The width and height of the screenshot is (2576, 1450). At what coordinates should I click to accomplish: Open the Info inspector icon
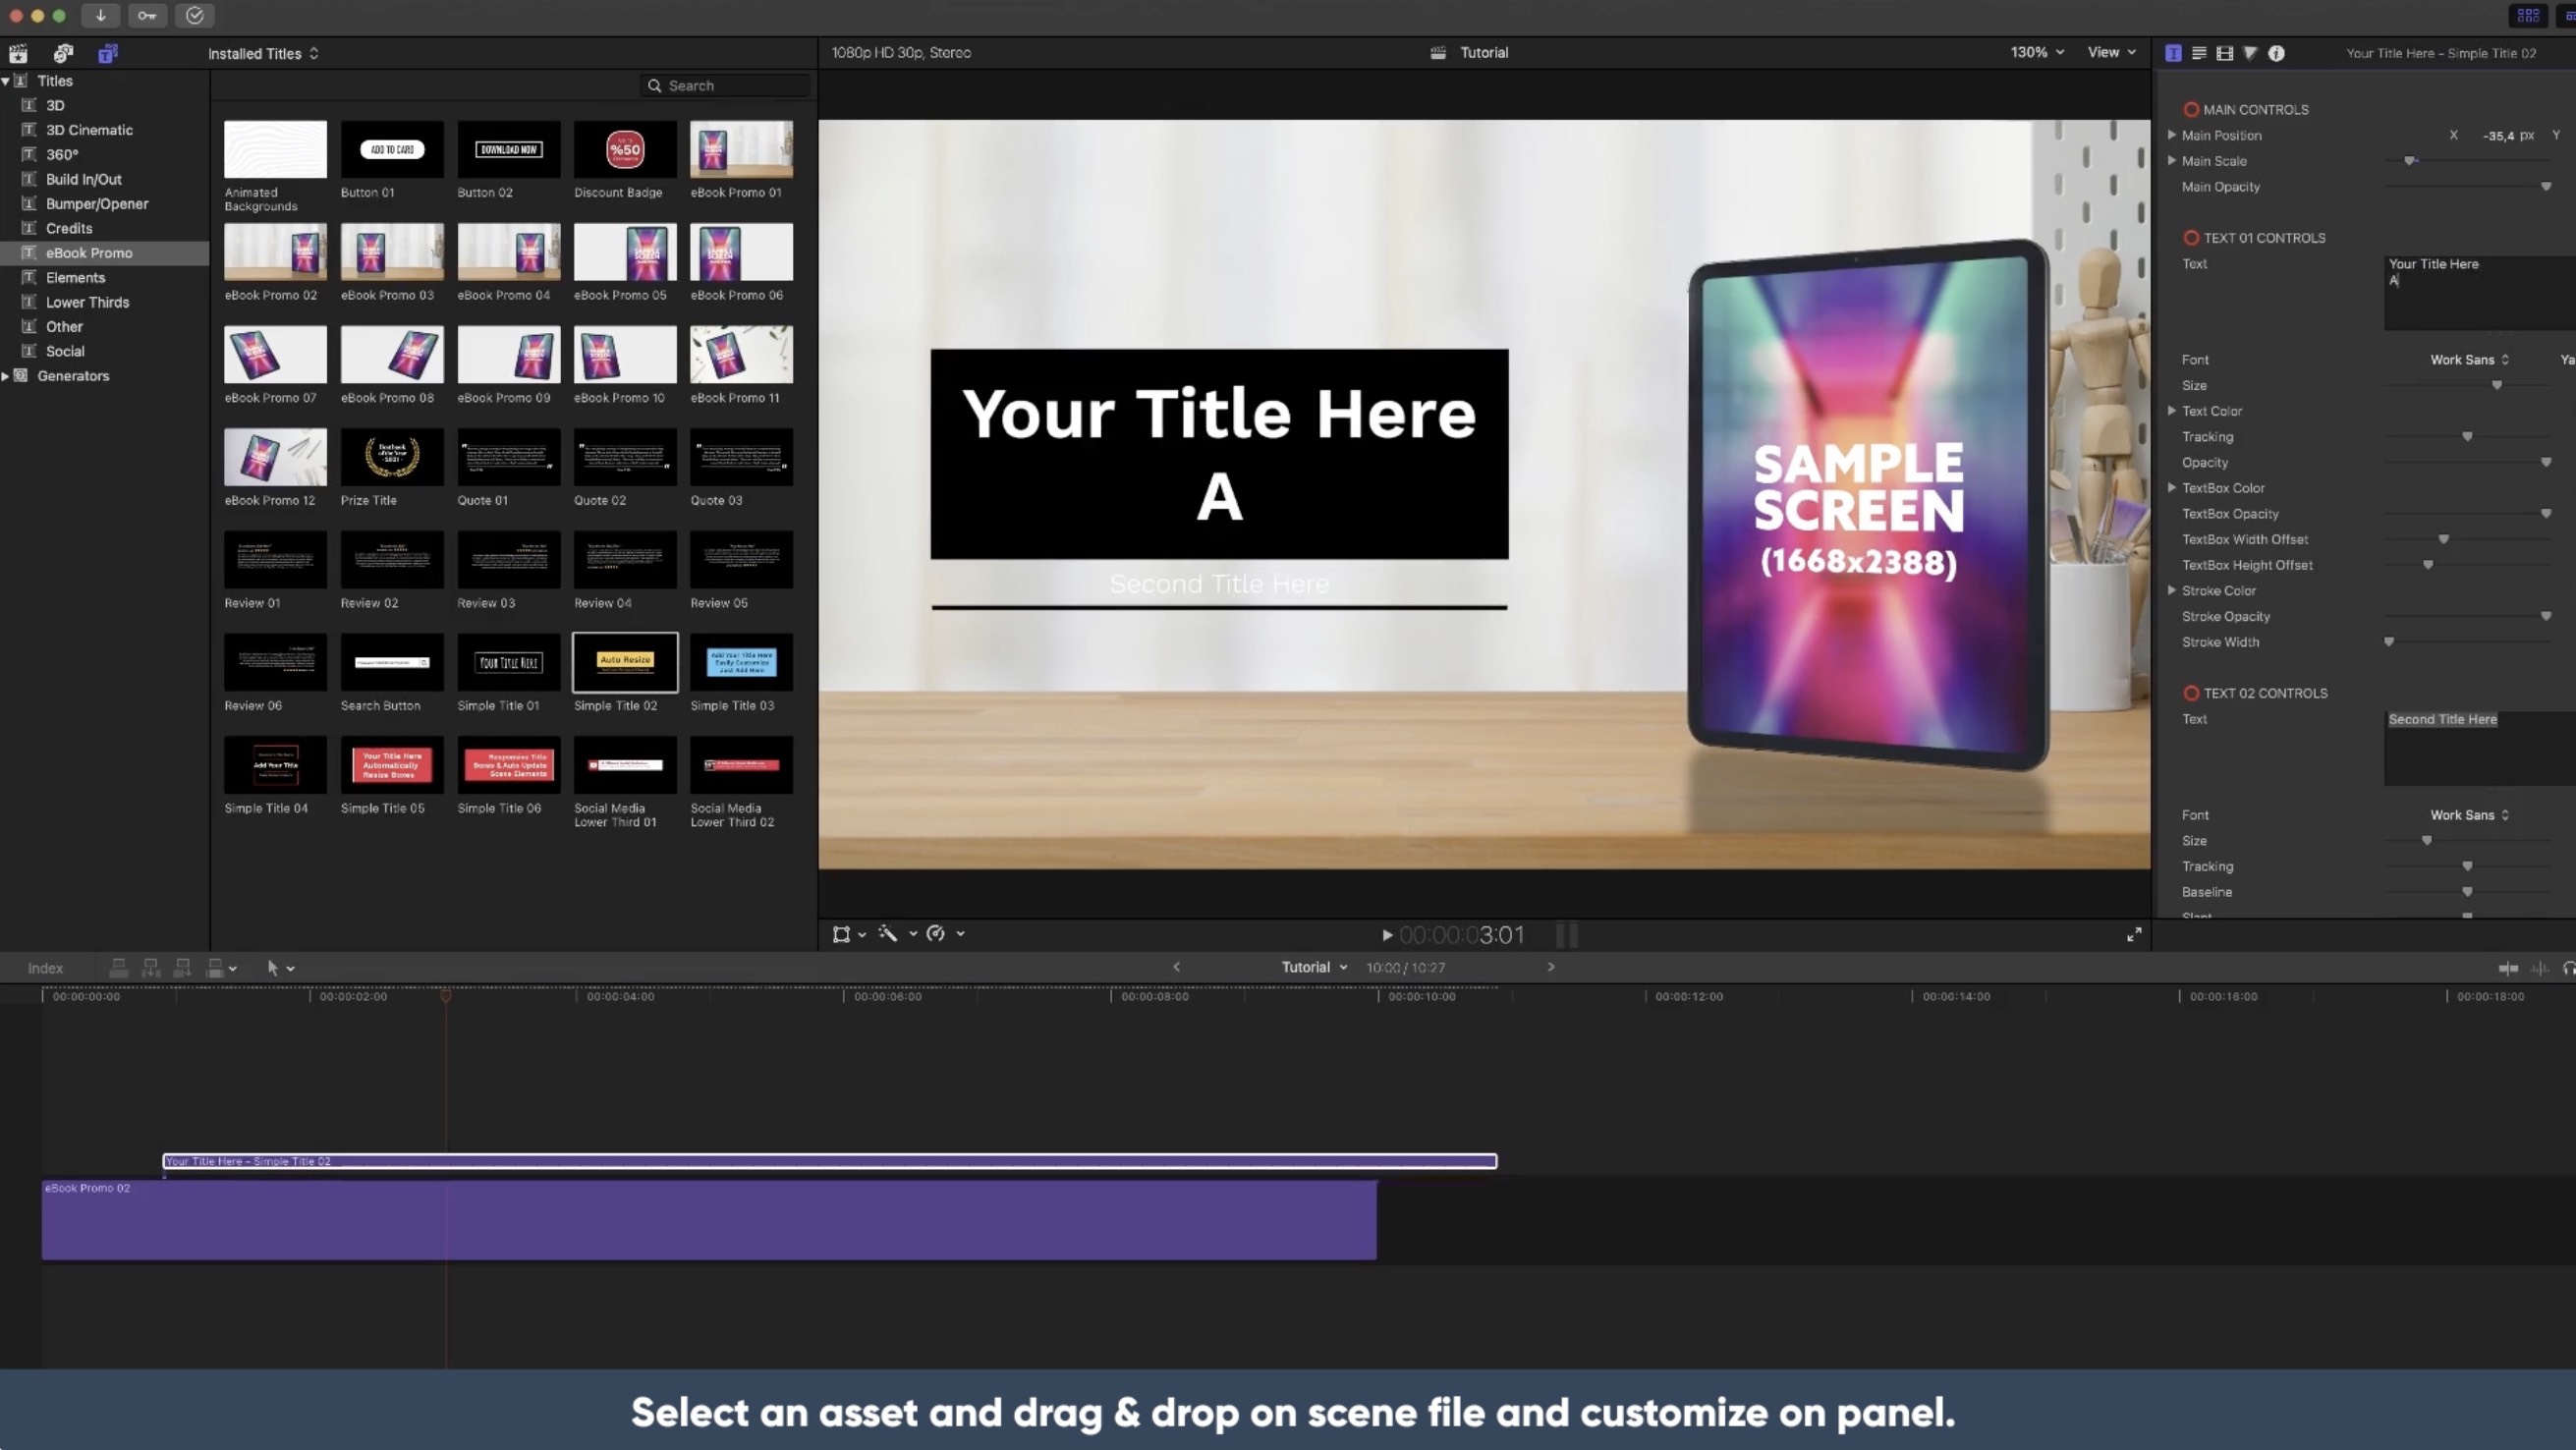2277,53
